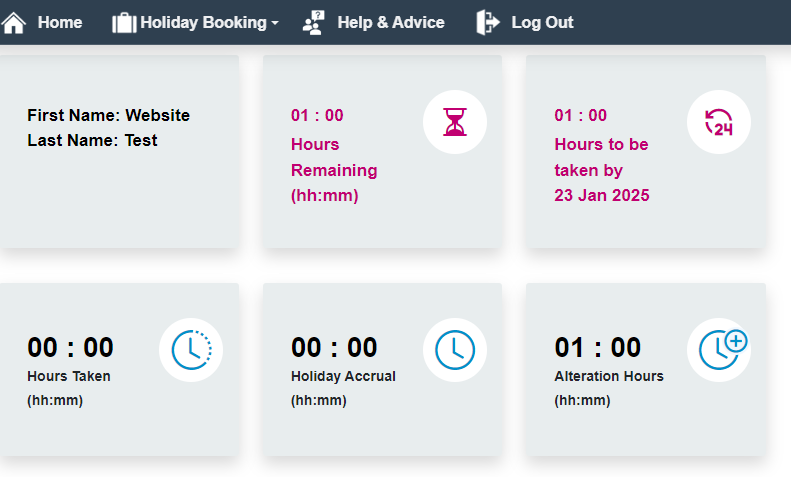
Task: Open Help & Advice link
Action: [373, 23]
